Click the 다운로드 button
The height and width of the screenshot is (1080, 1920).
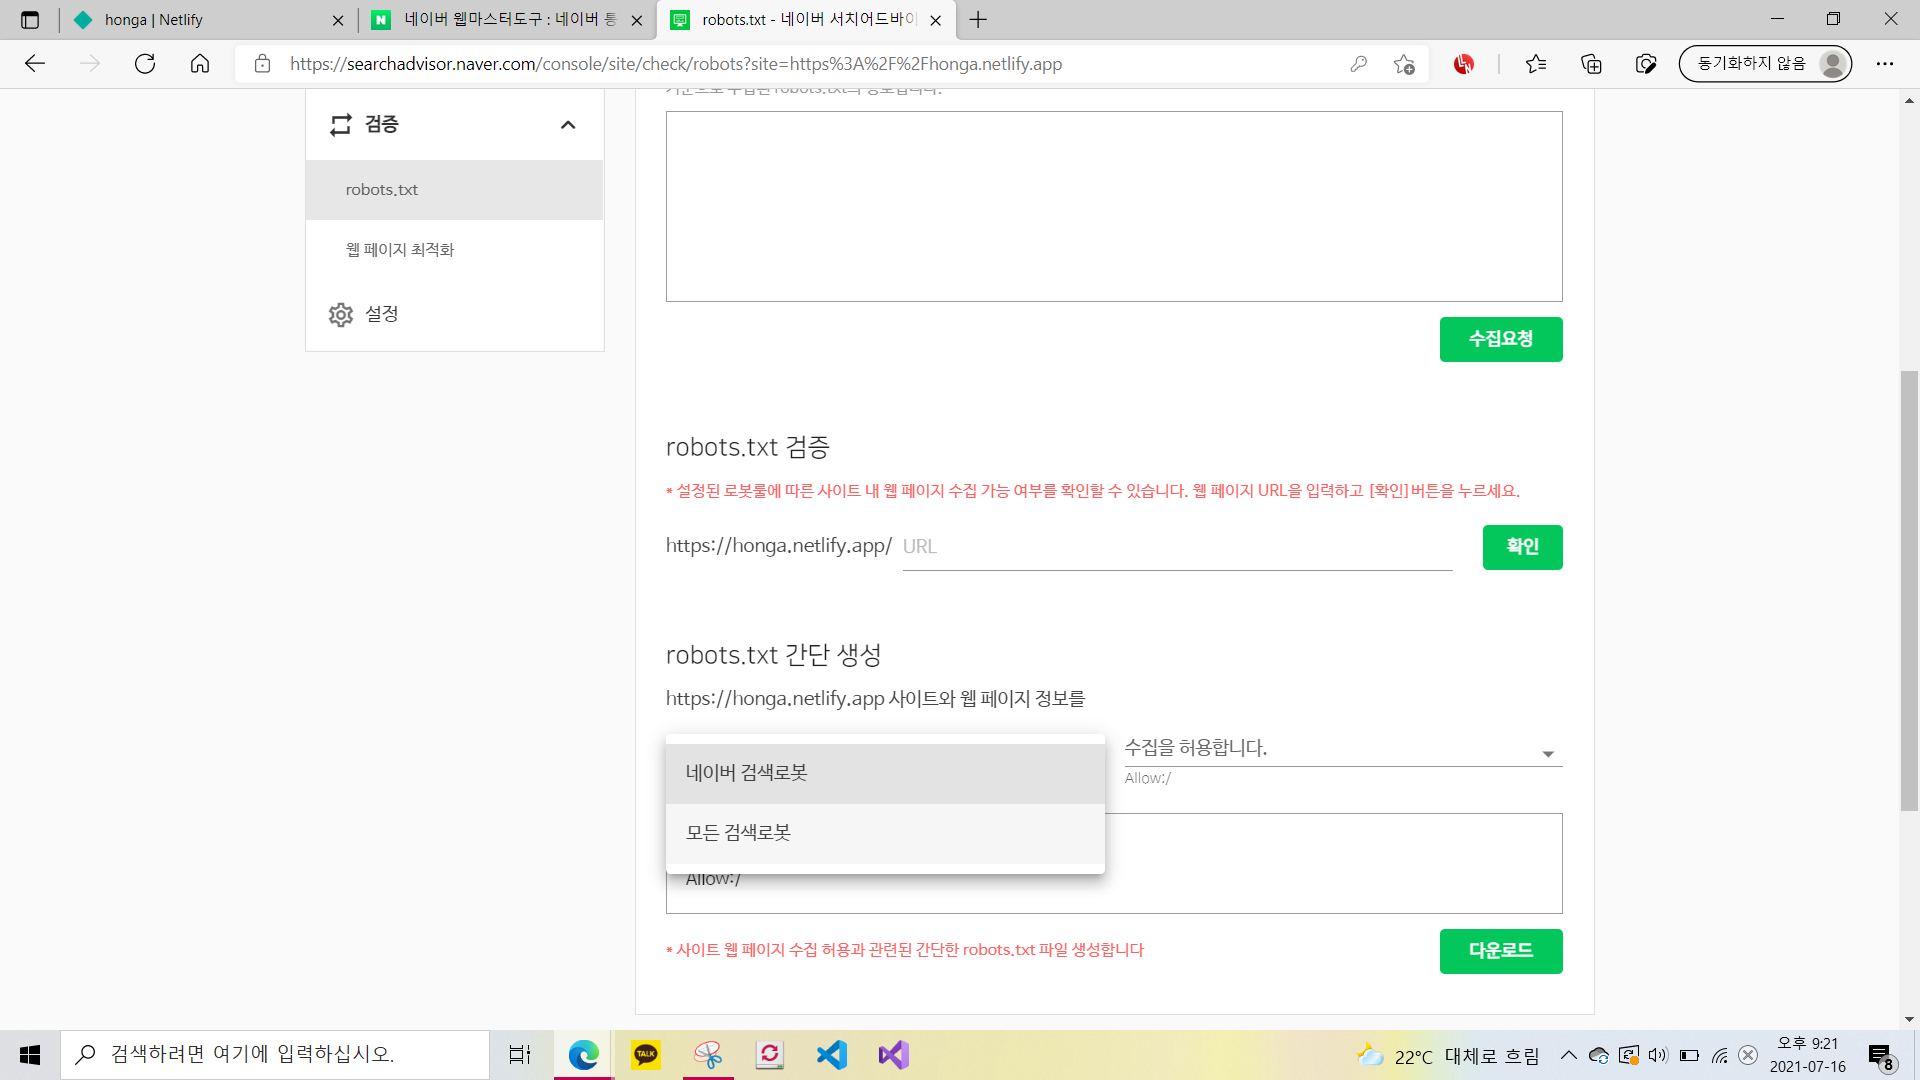tap(1501, 951)
